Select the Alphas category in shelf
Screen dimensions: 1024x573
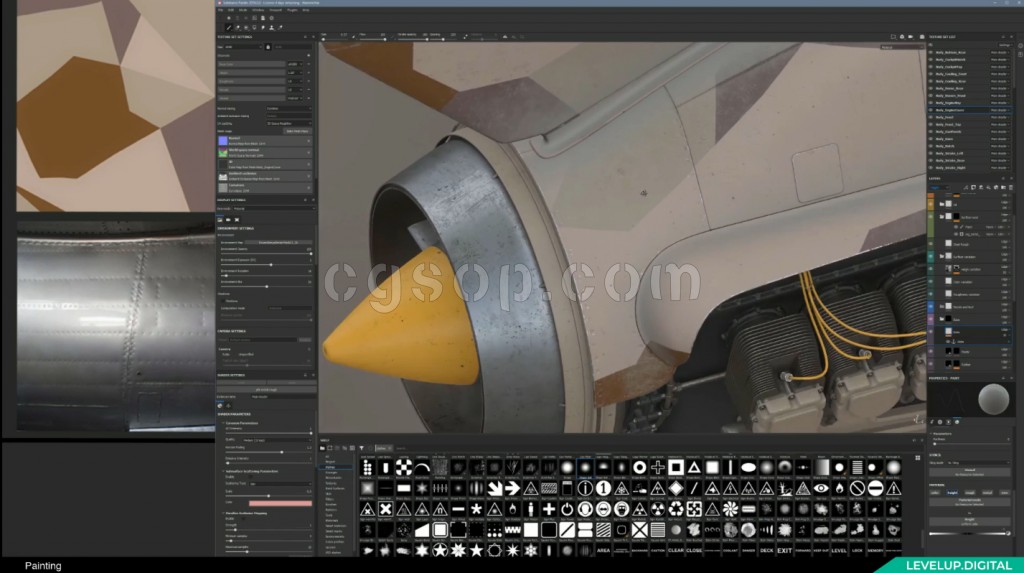point(330,467)
